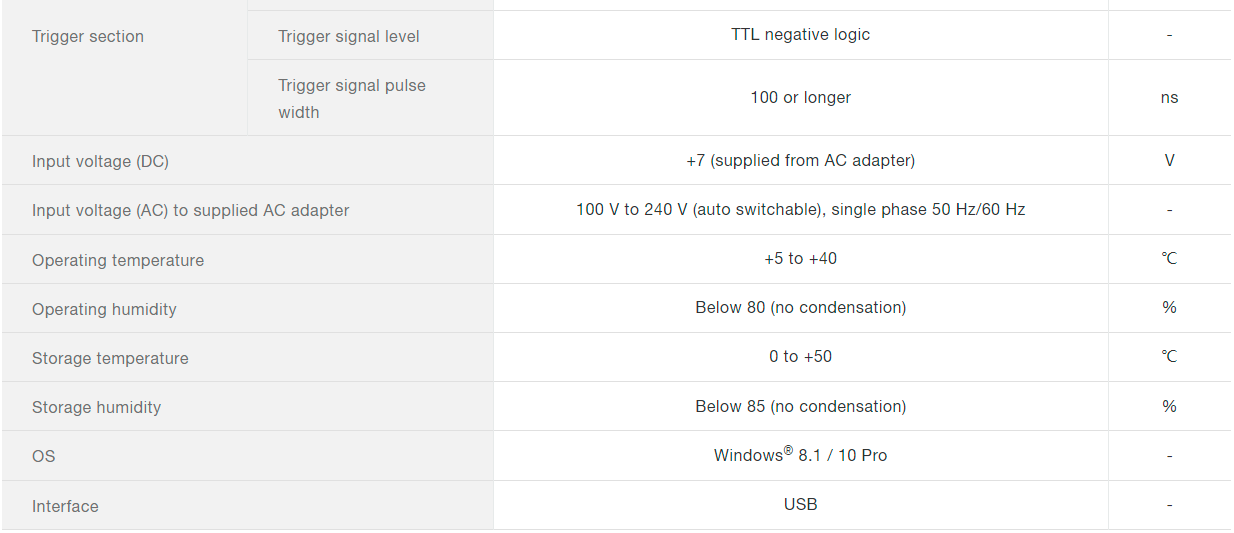1234x533 pixels.
Task: Click the "+5 to +40" value
Action: pyautogui.click(x=800, y=258)
